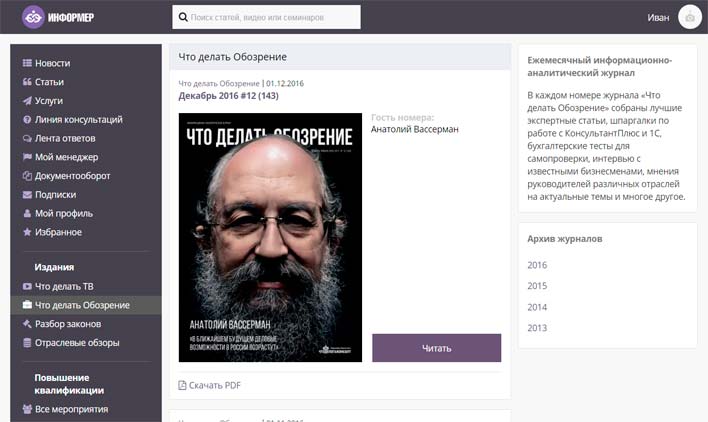Click the Отраслевые обзоры database icon

click(x=27, y=343)
